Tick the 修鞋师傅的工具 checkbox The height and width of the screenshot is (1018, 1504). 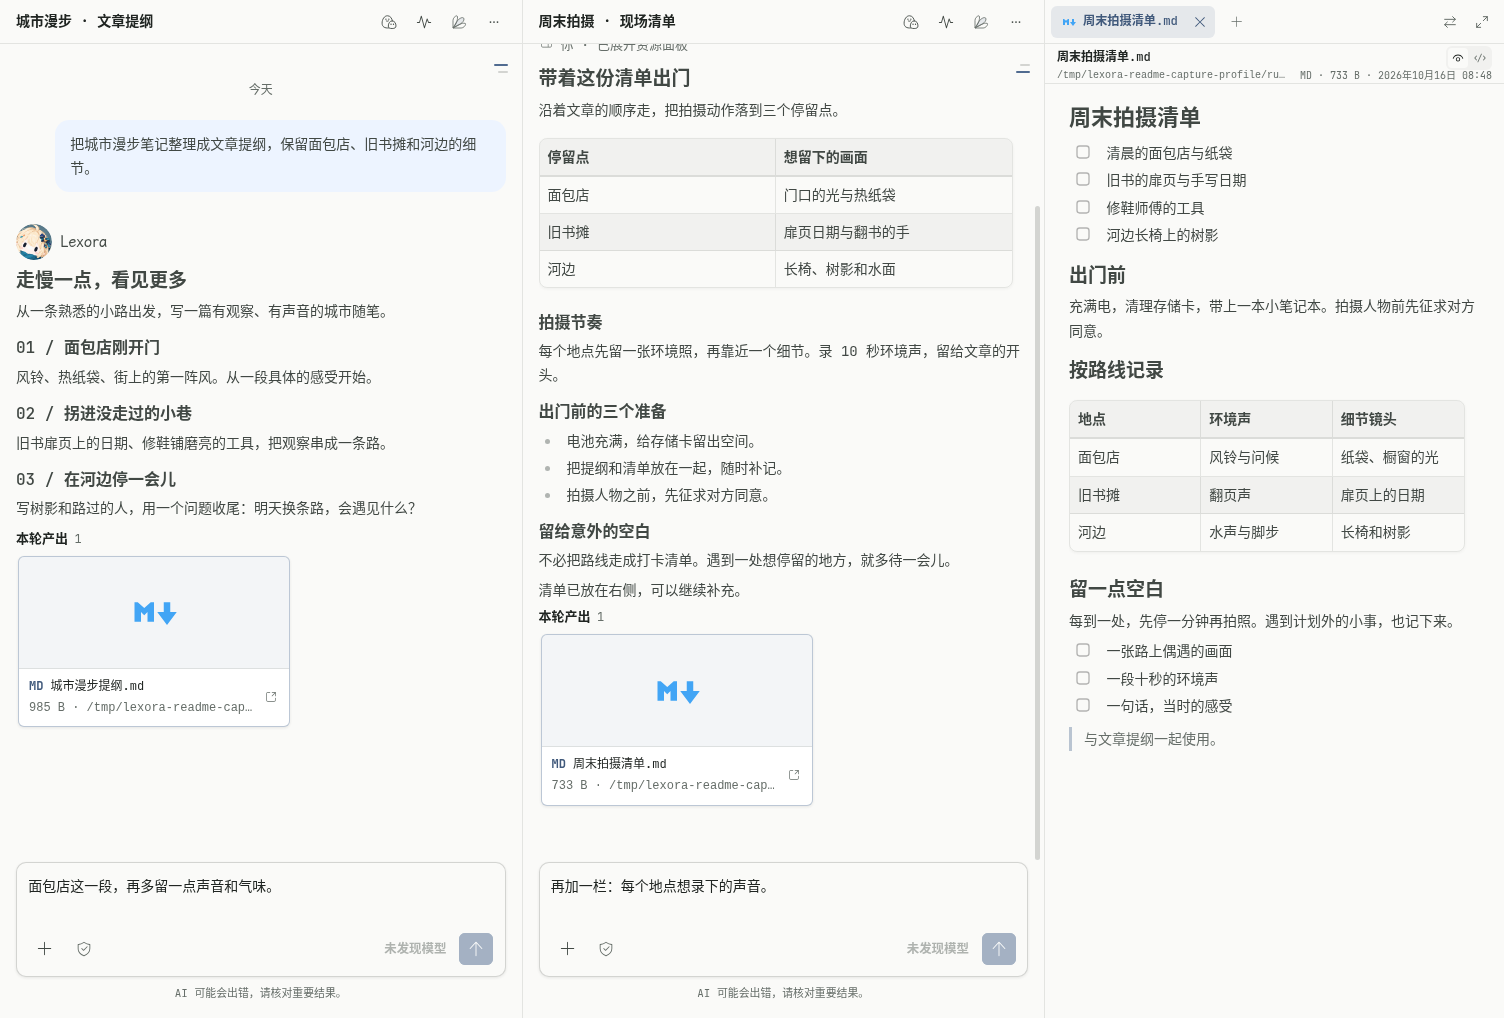click(1083, 207)
